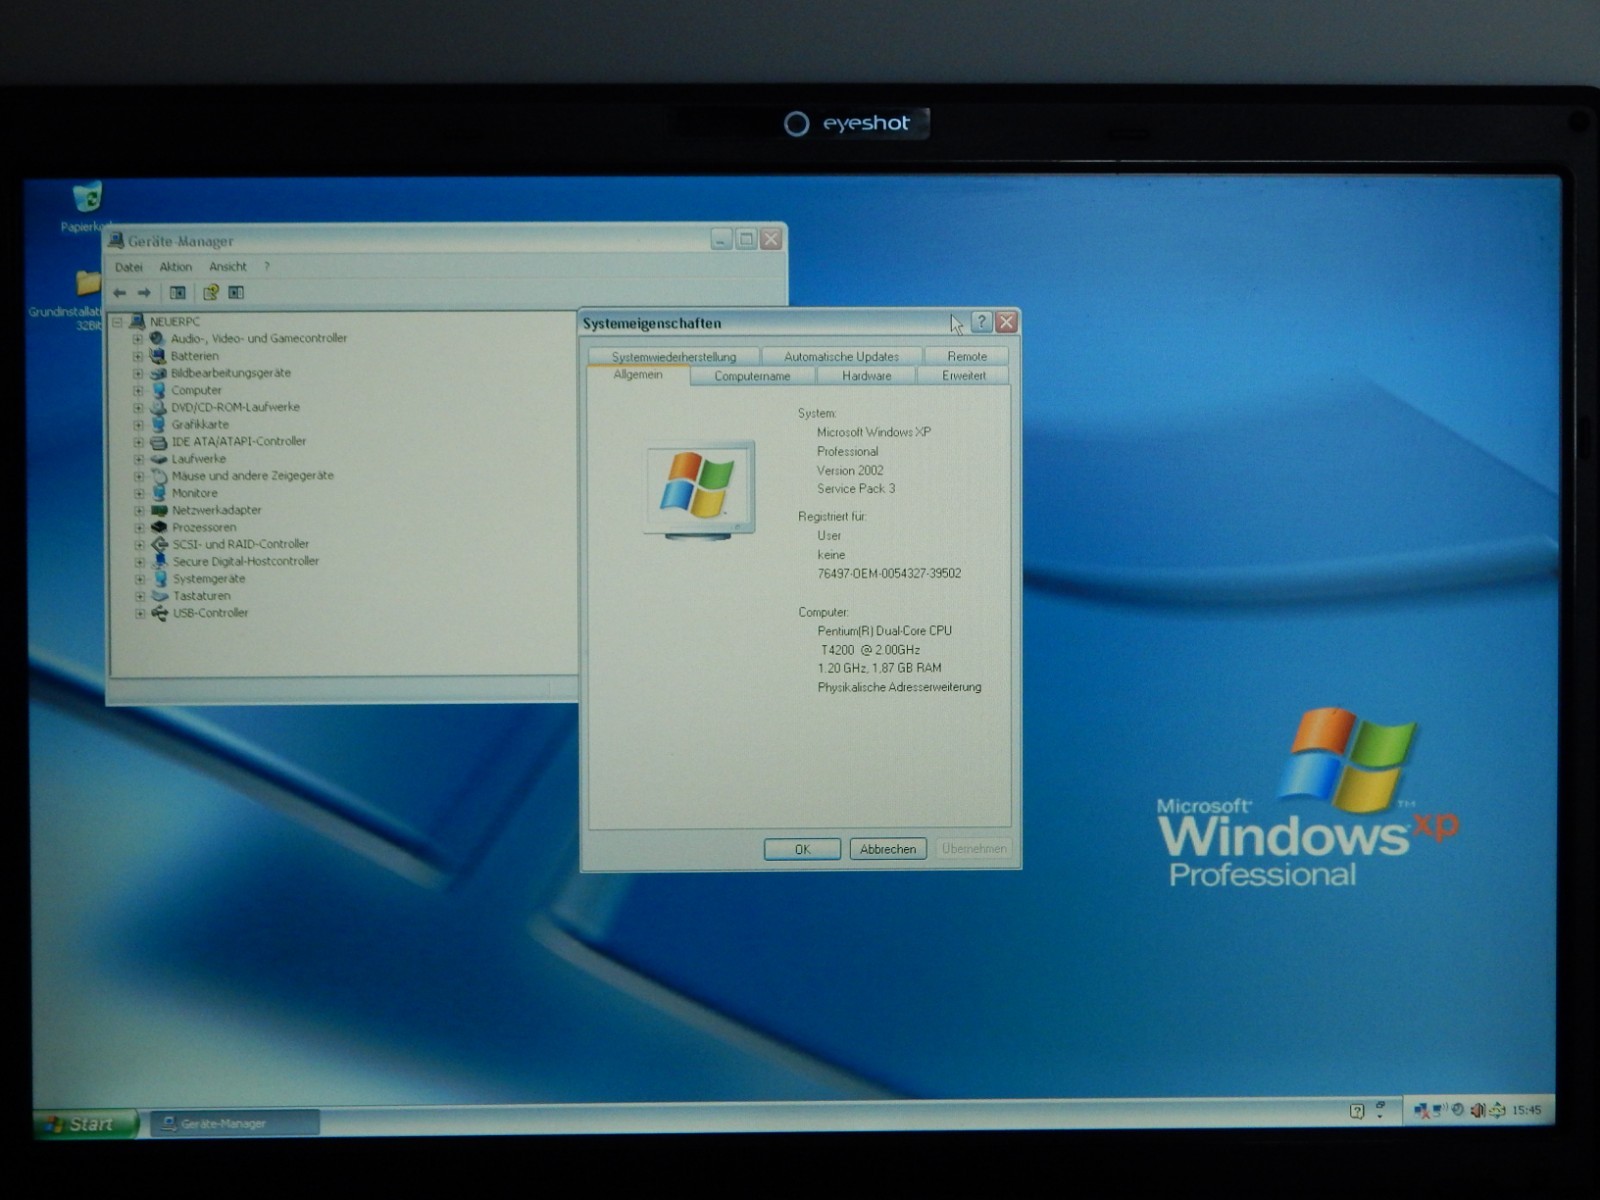The width and height of the screenshot is (1600, 1200).
Task: Select the Netzwerkadapter card icon
Action: (158, 510)
